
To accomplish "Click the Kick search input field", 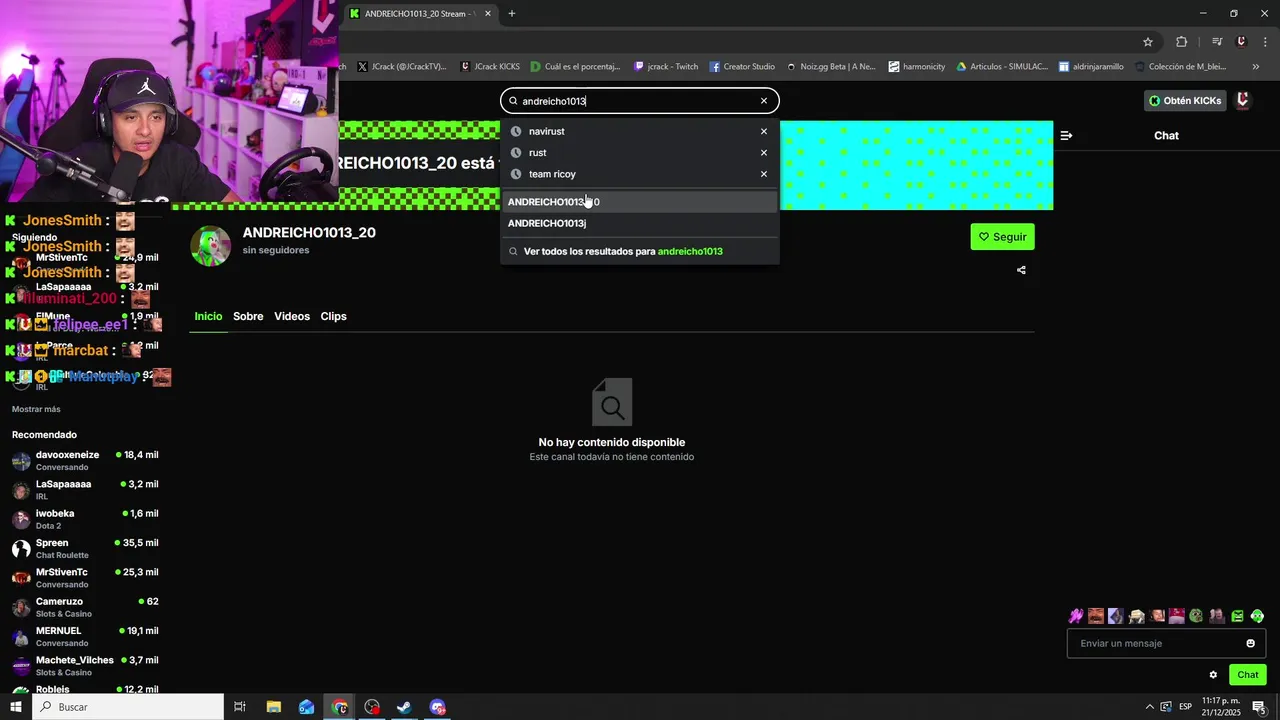I will click(639, 101).
